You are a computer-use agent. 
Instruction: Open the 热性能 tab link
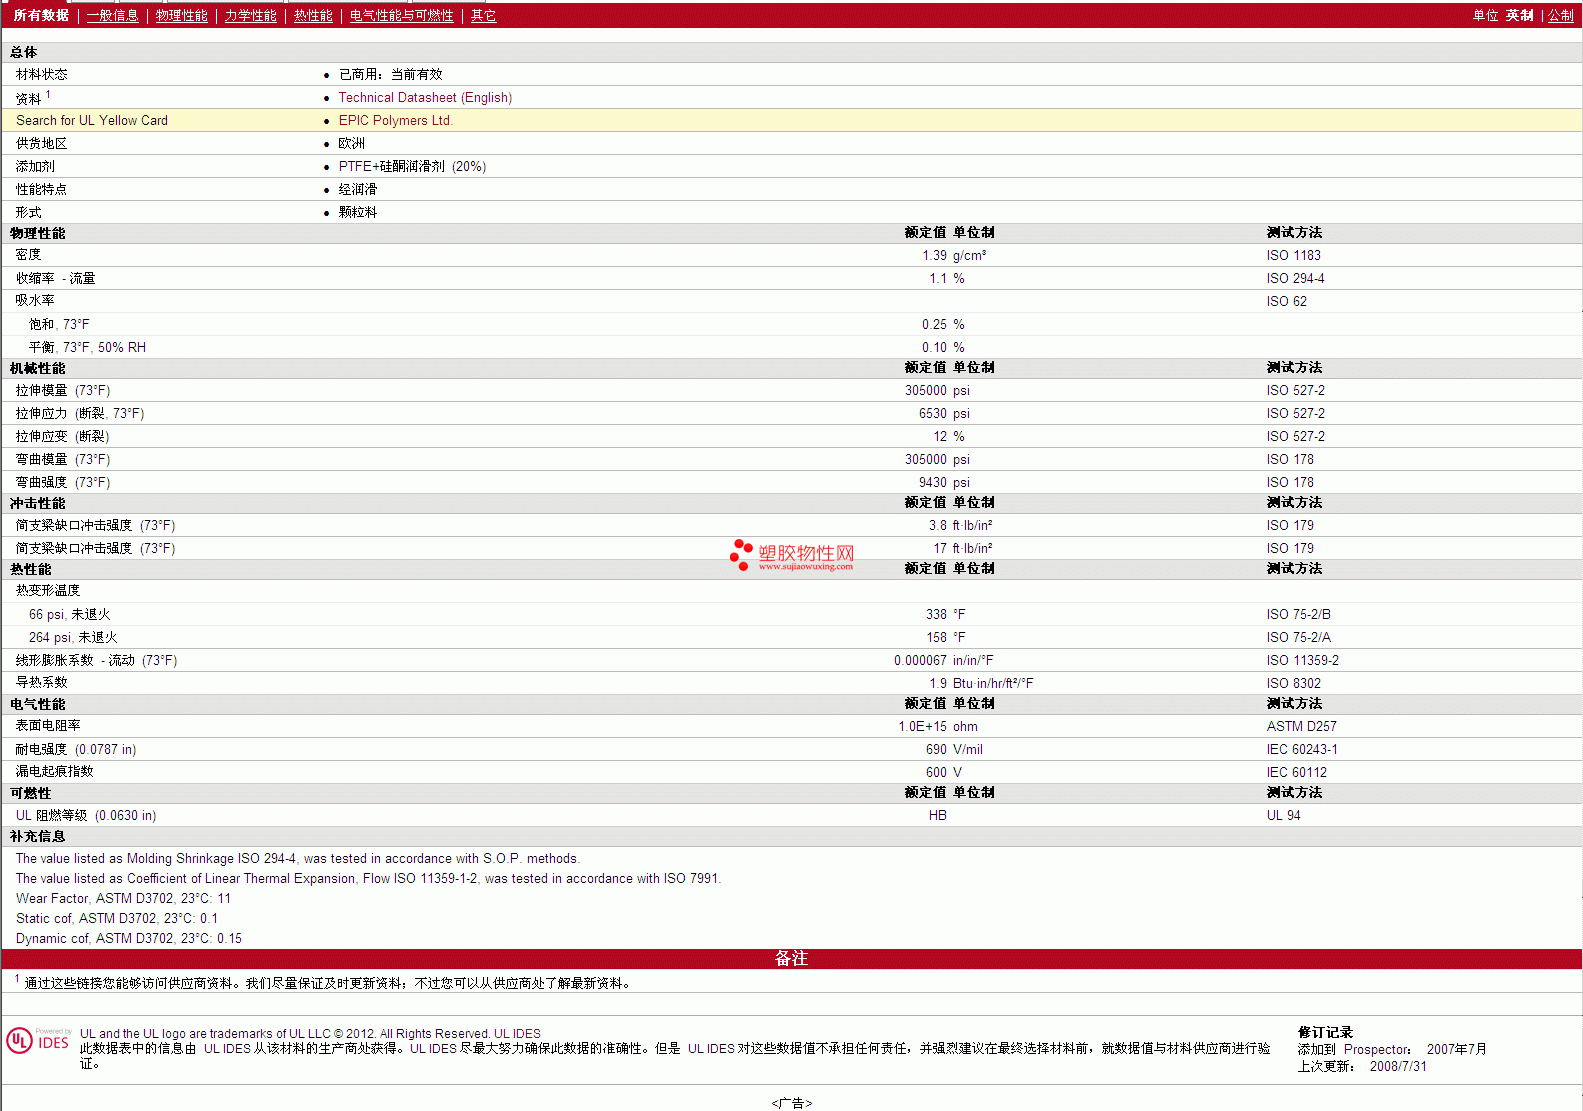[313, 16]
